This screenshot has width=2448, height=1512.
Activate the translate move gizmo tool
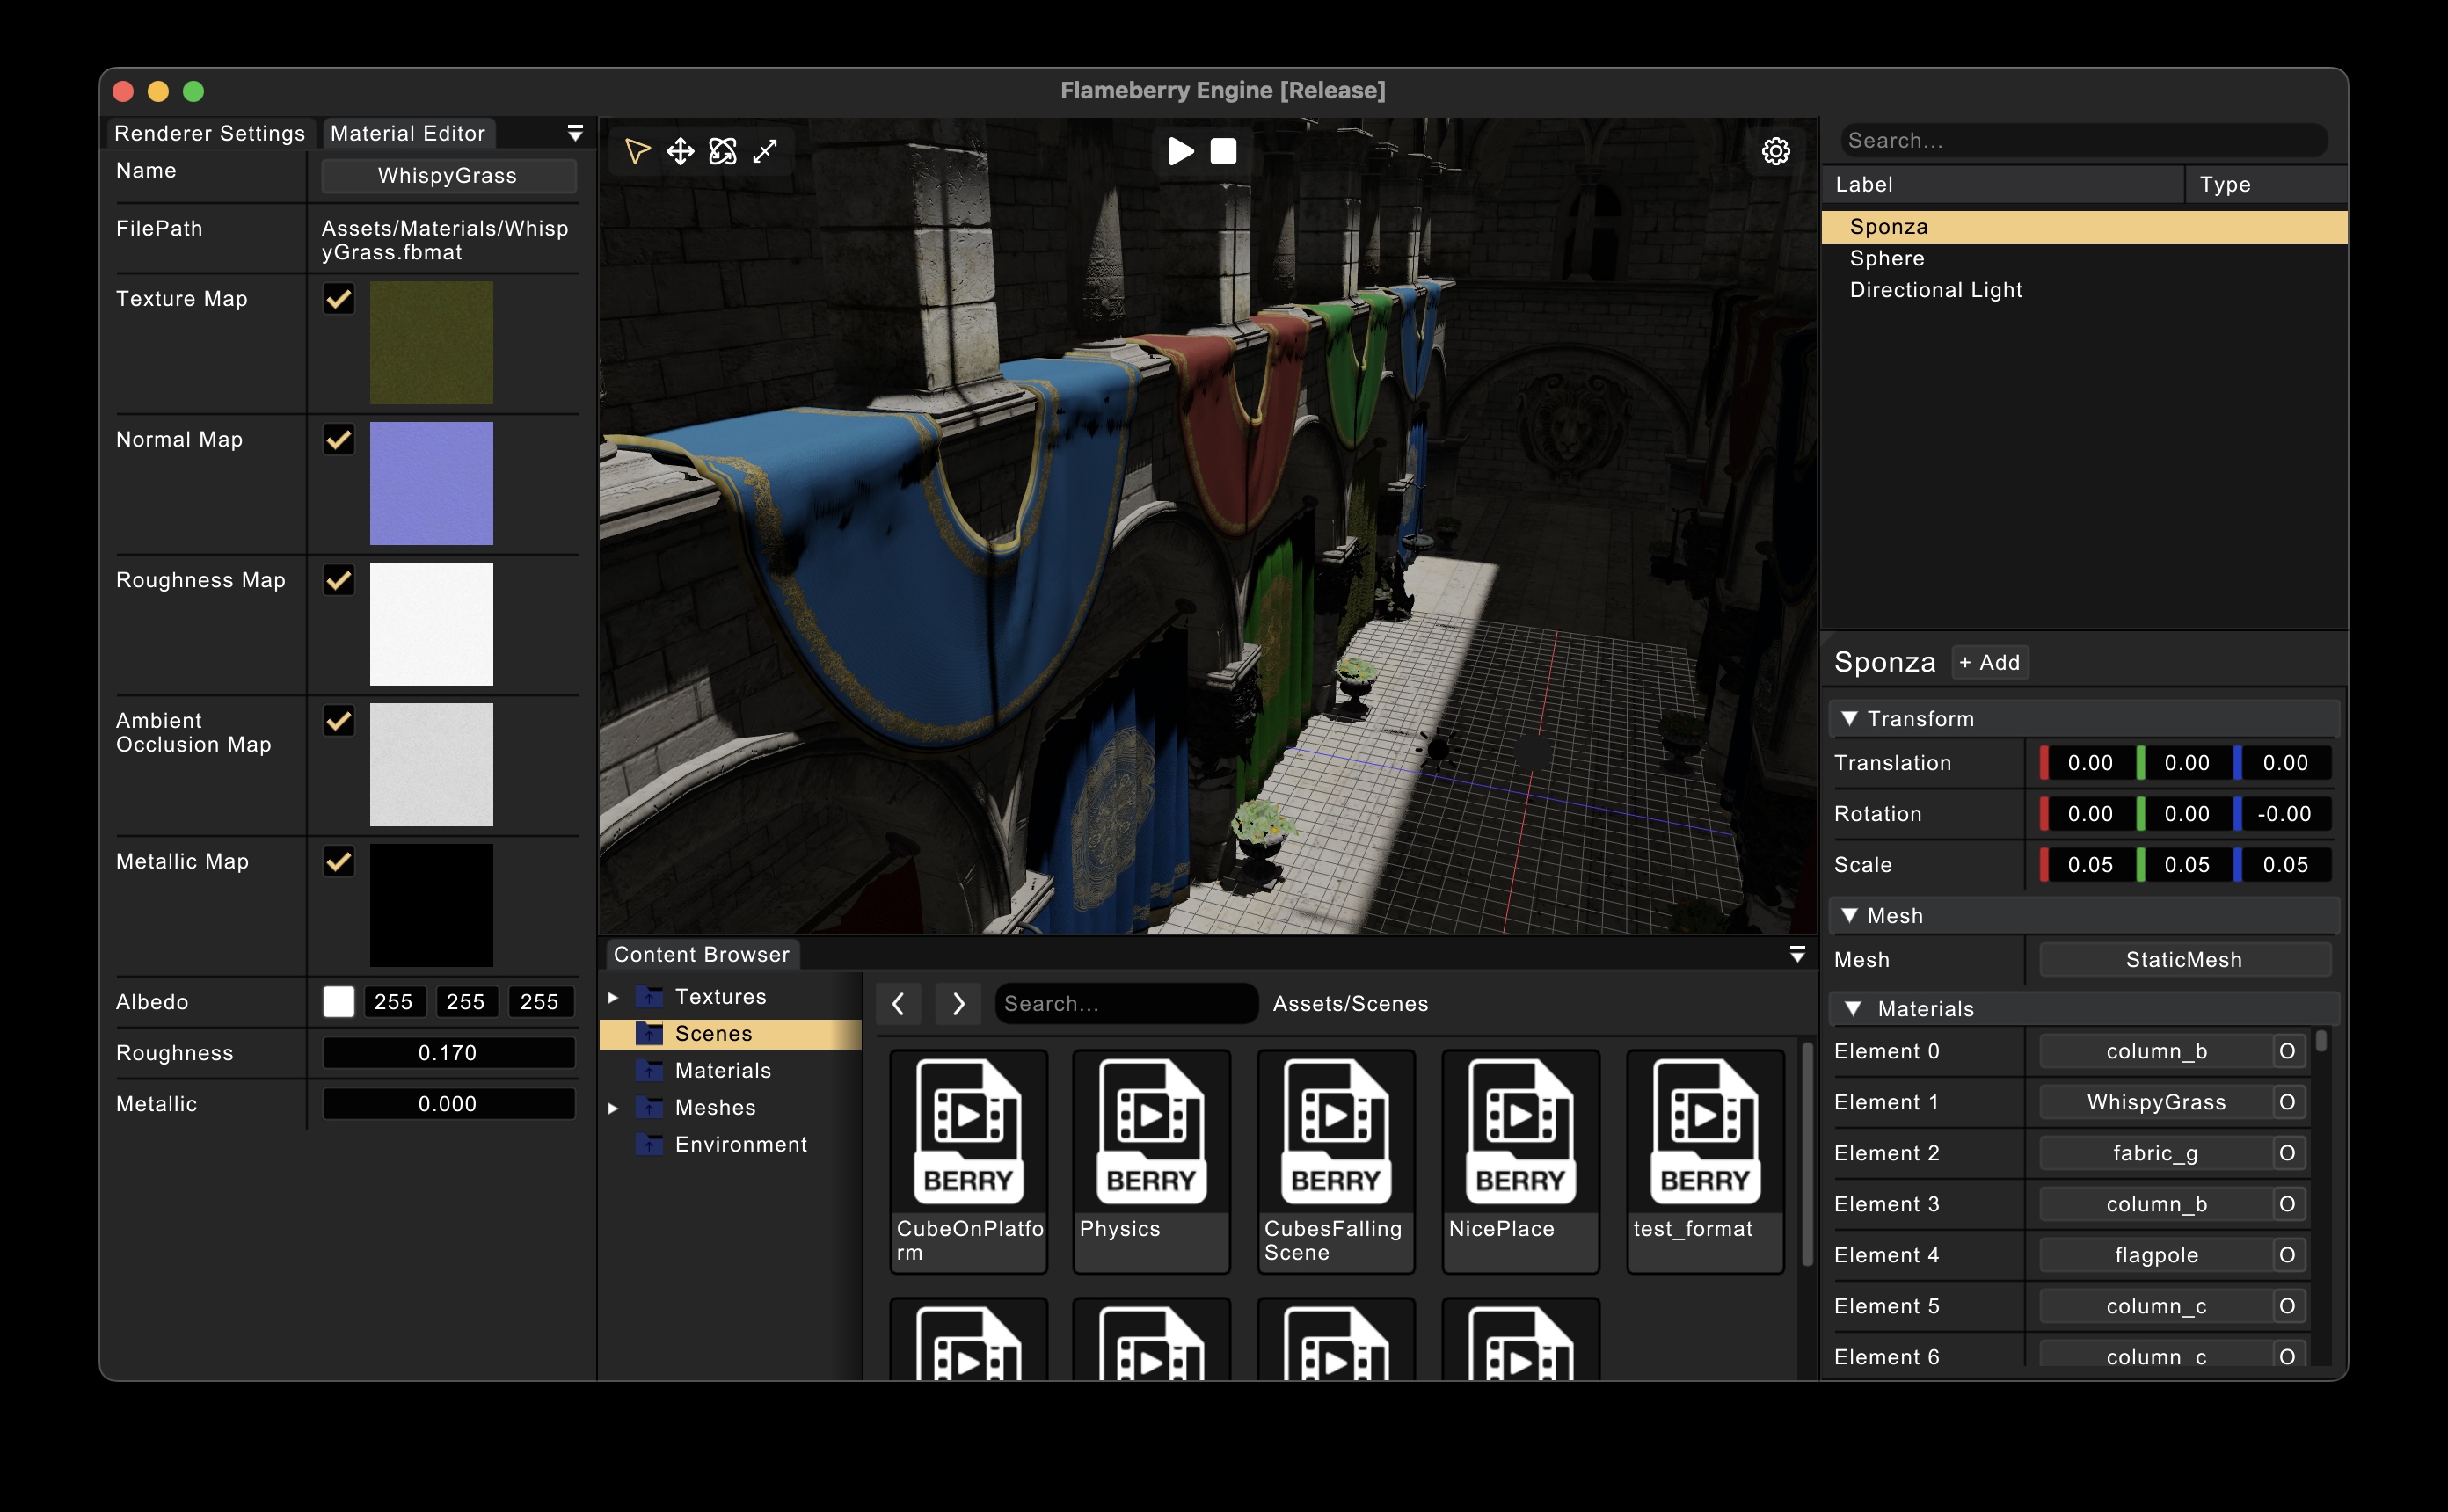pos(680,151)
